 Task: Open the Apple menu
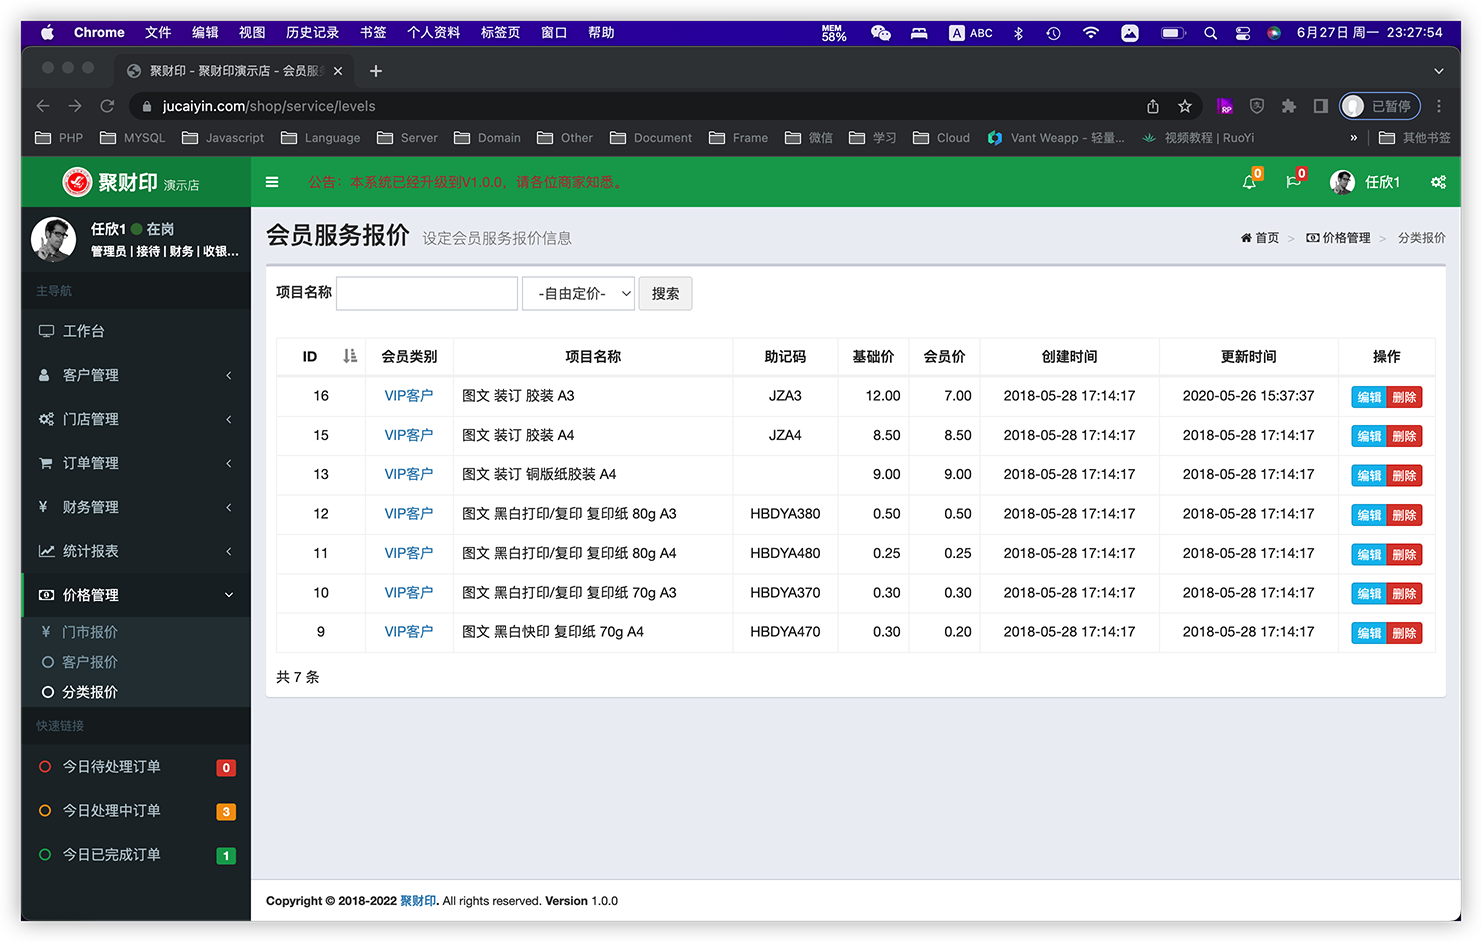tap(47, 33)
